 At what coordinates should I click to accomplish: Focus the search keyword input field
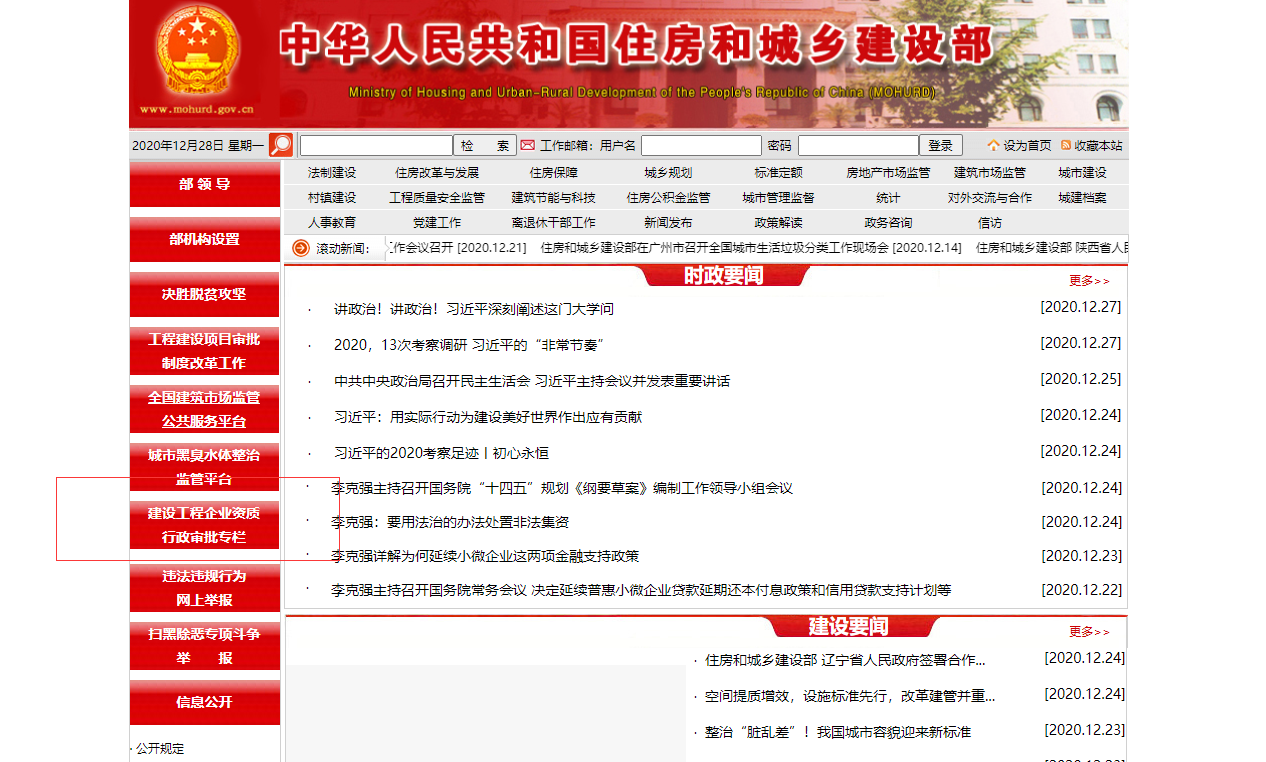coord(376,145)
